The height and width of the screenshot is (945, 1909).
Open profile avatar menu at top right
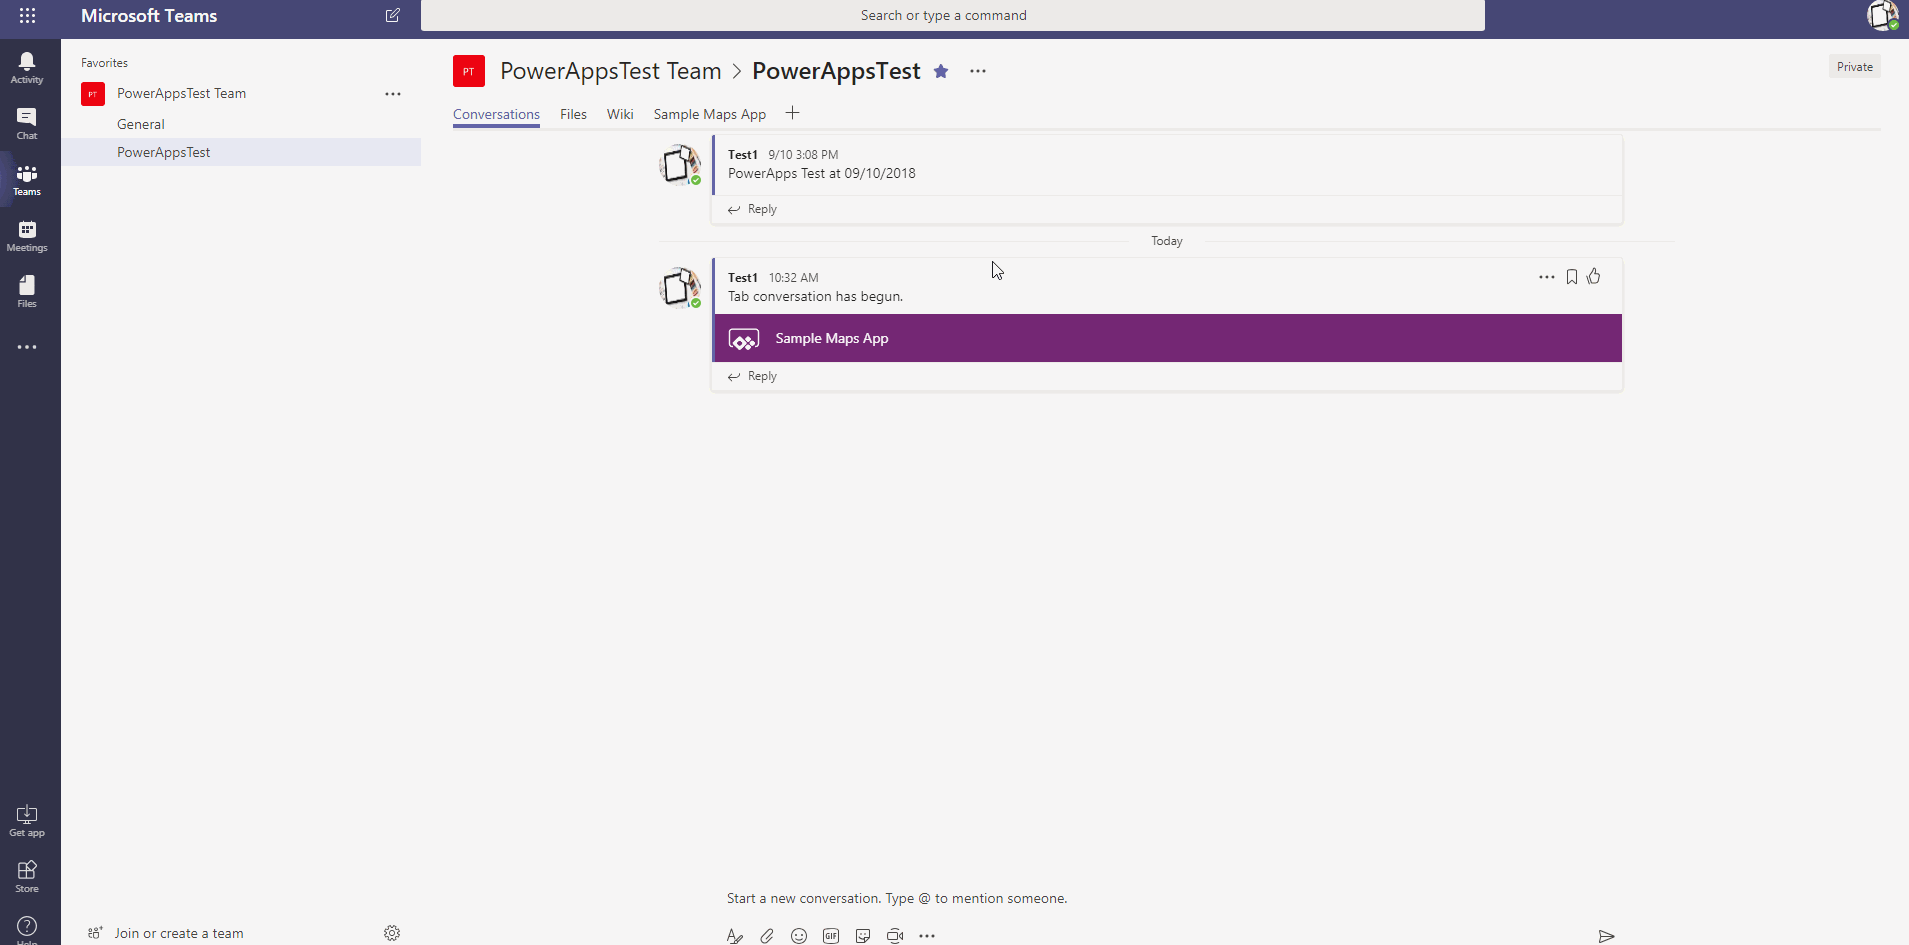1883,15
